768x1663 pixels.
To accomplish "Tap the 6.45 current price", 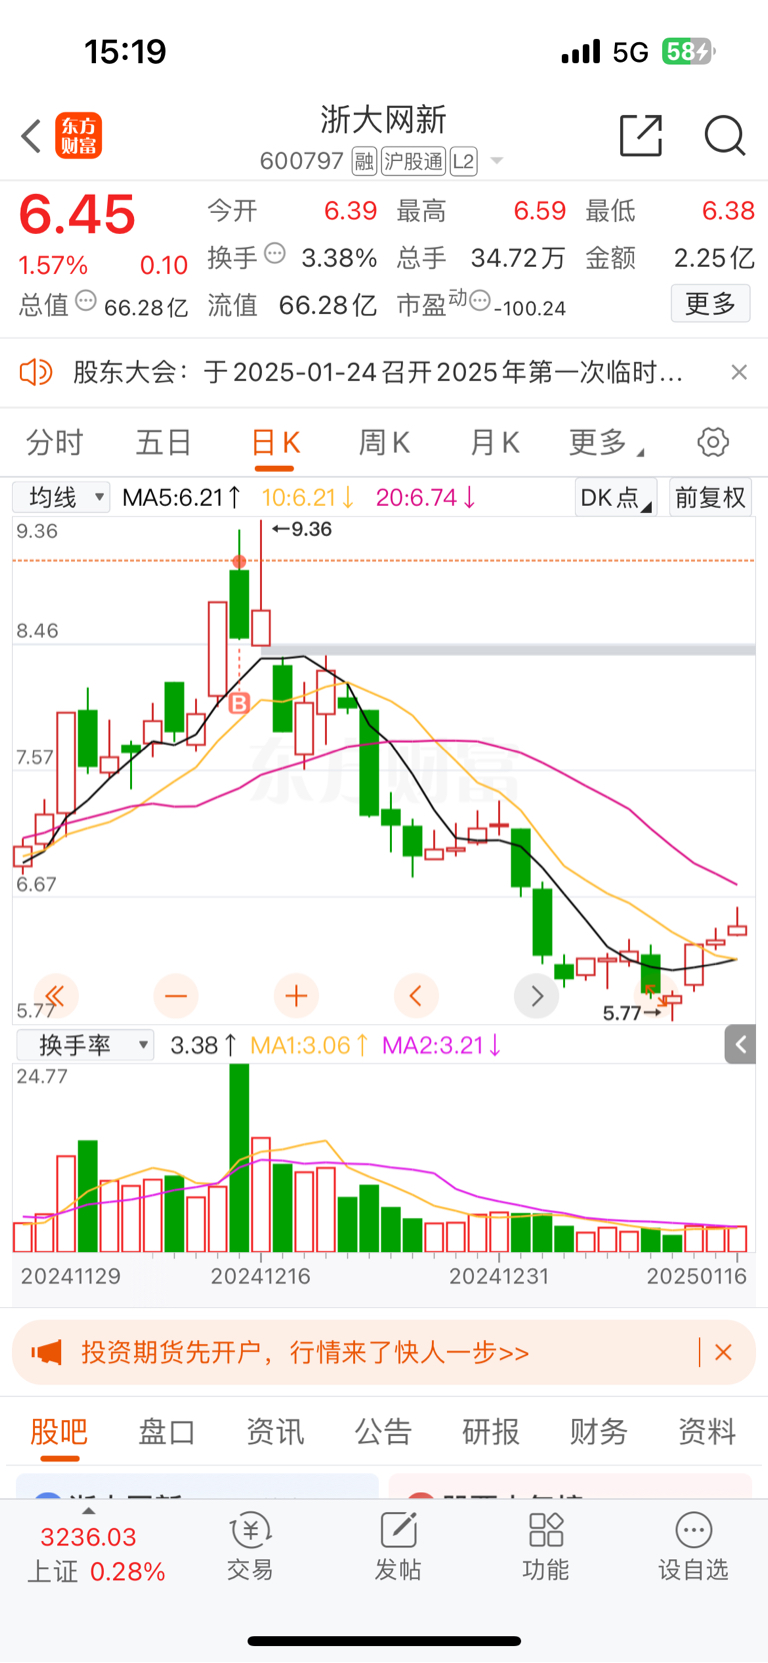I will 77,215.
